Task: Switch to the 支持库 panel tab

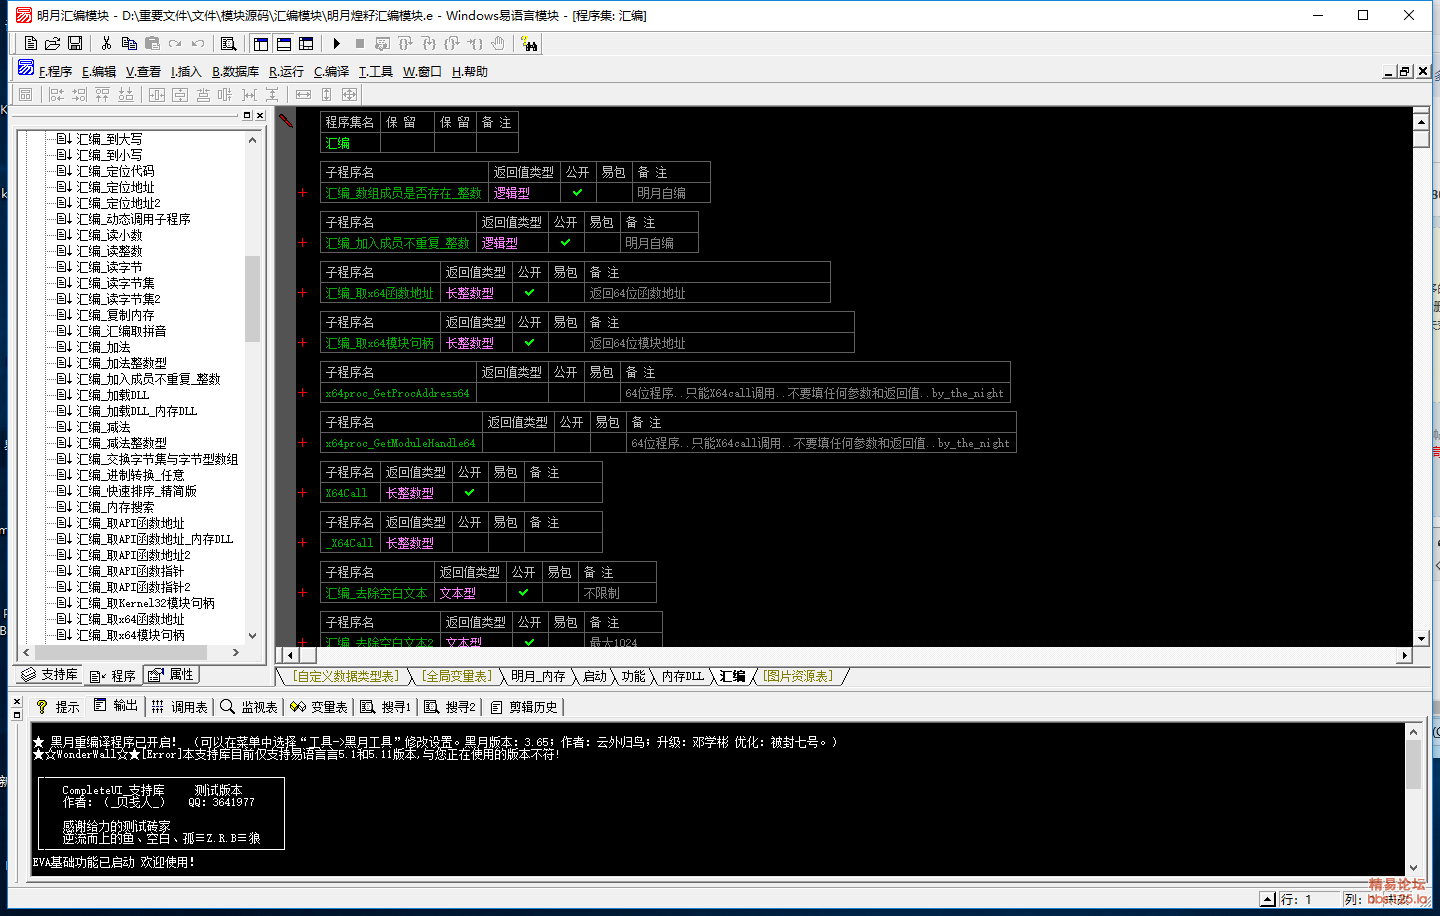Action: (49, 675)
